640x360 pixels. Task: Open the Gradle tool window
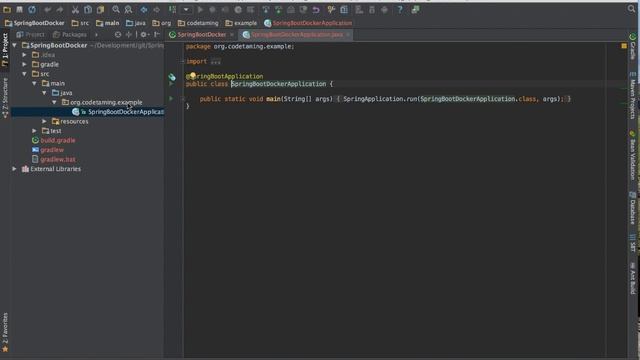tap(632, 46)
